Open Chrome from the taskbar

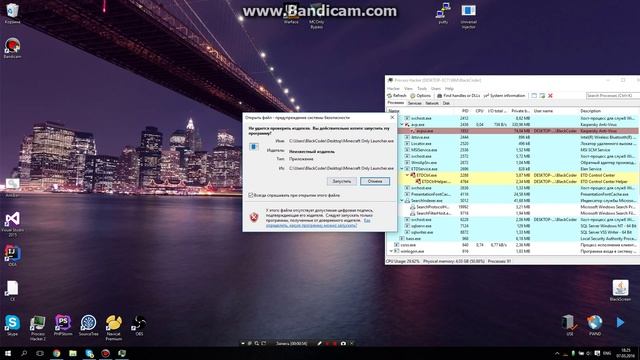pos(56,353)
